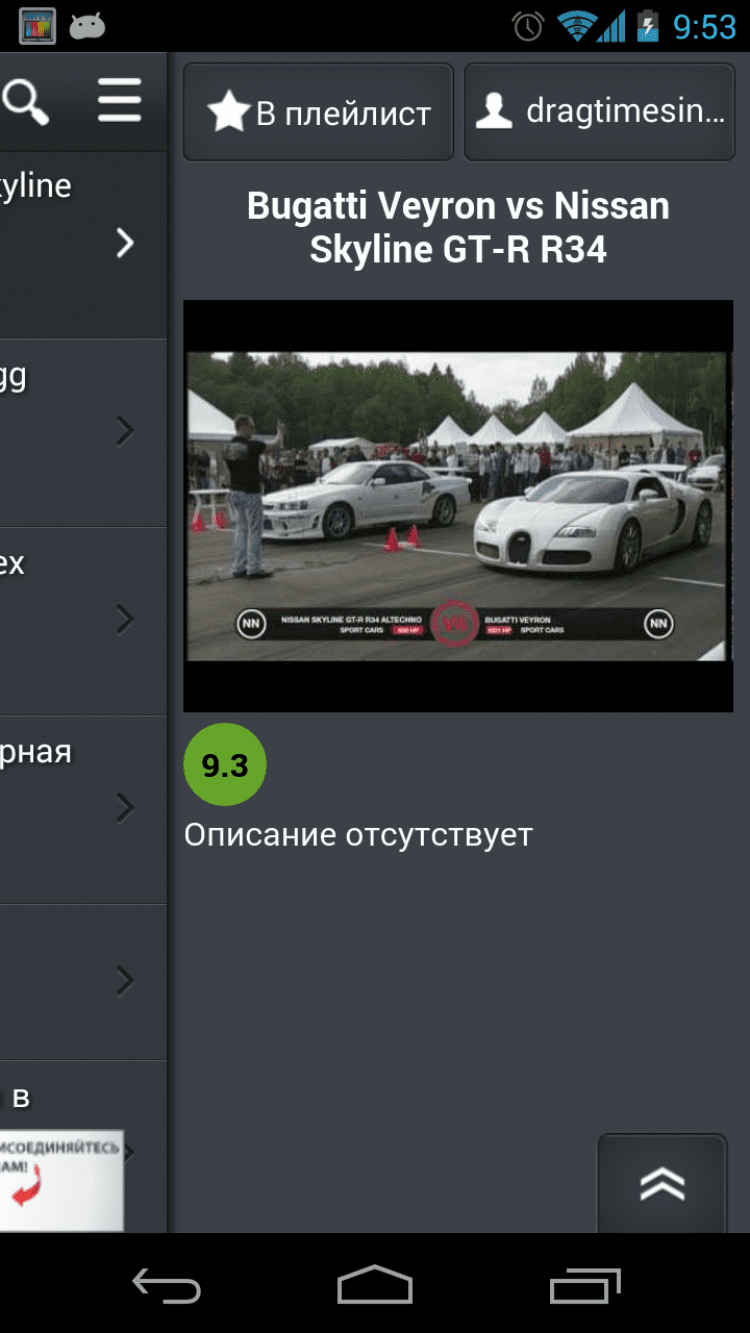Tap the star icon in В плейлист

[228, 113]
